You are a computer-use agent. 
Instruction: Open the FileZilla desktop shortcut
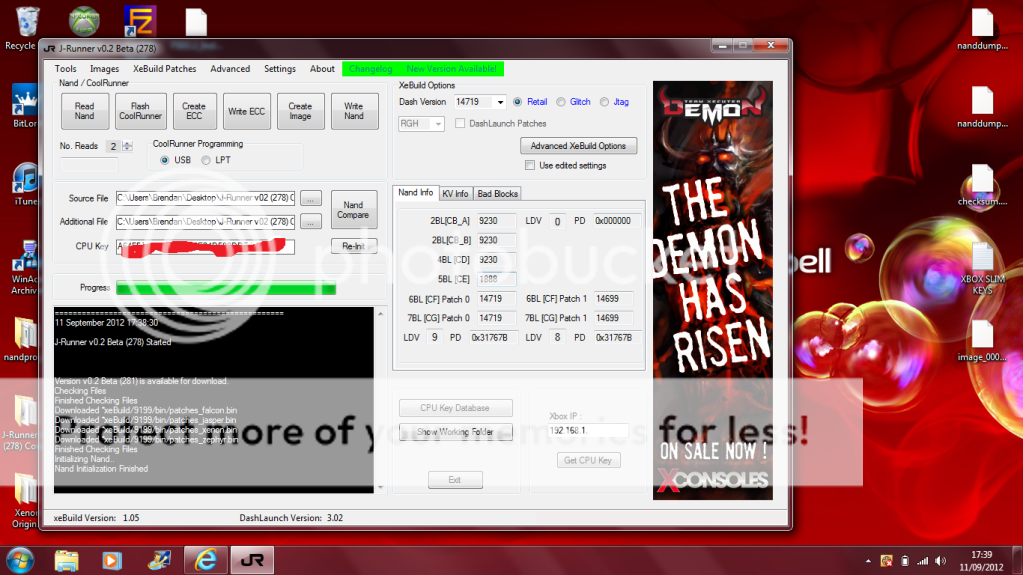[139, 20]
